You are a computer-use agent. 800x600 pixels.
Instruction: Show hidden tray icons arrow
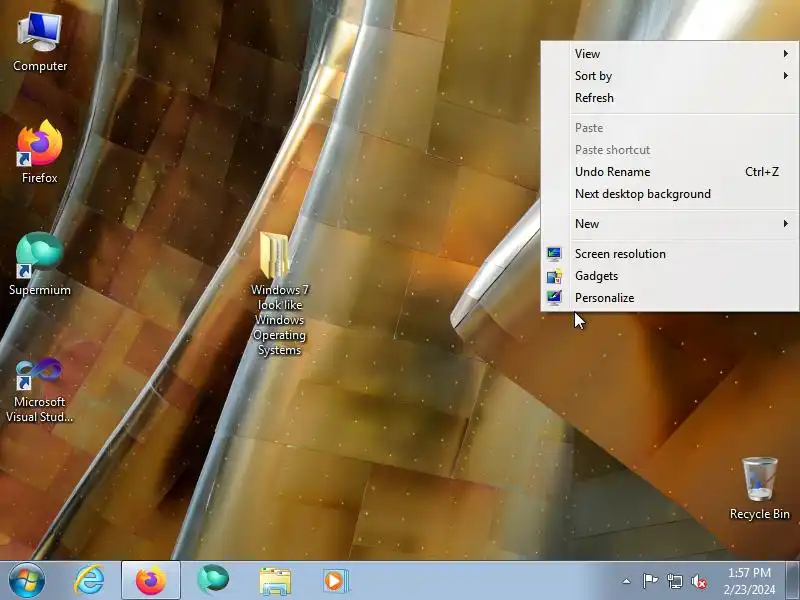tap(626, 581)
